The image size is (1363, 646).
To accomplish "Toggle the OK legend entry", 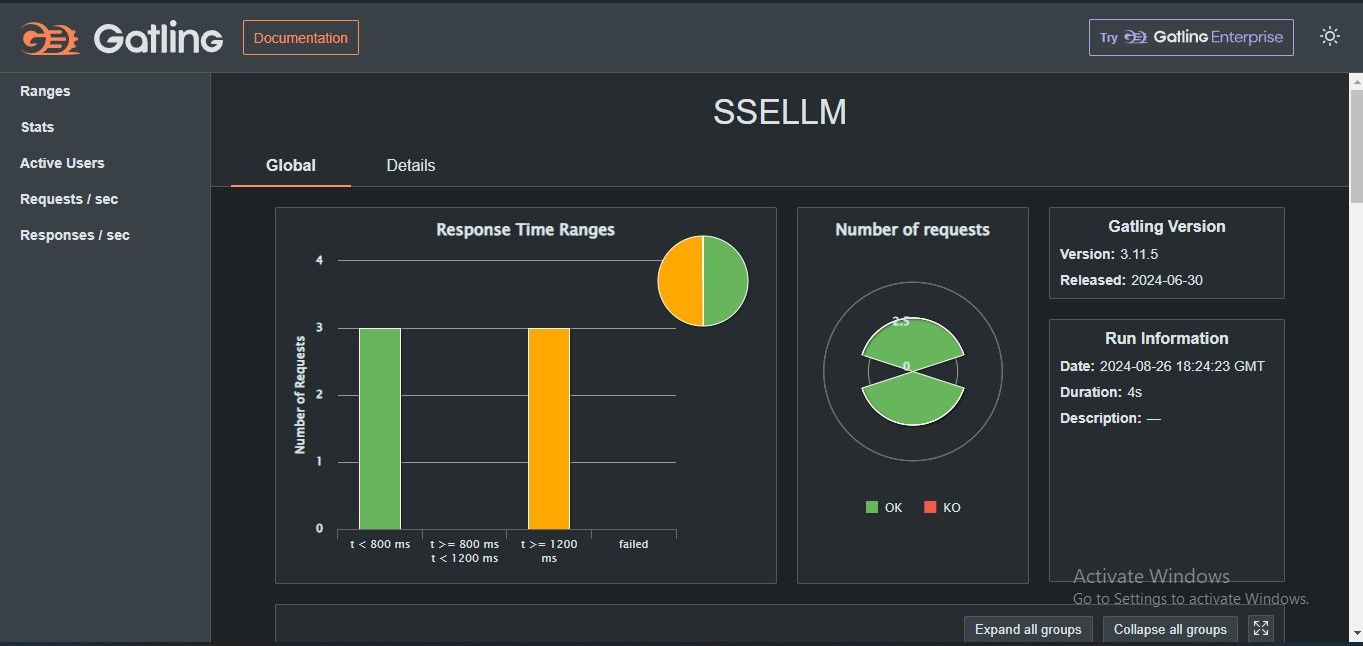I will point(884,507).
